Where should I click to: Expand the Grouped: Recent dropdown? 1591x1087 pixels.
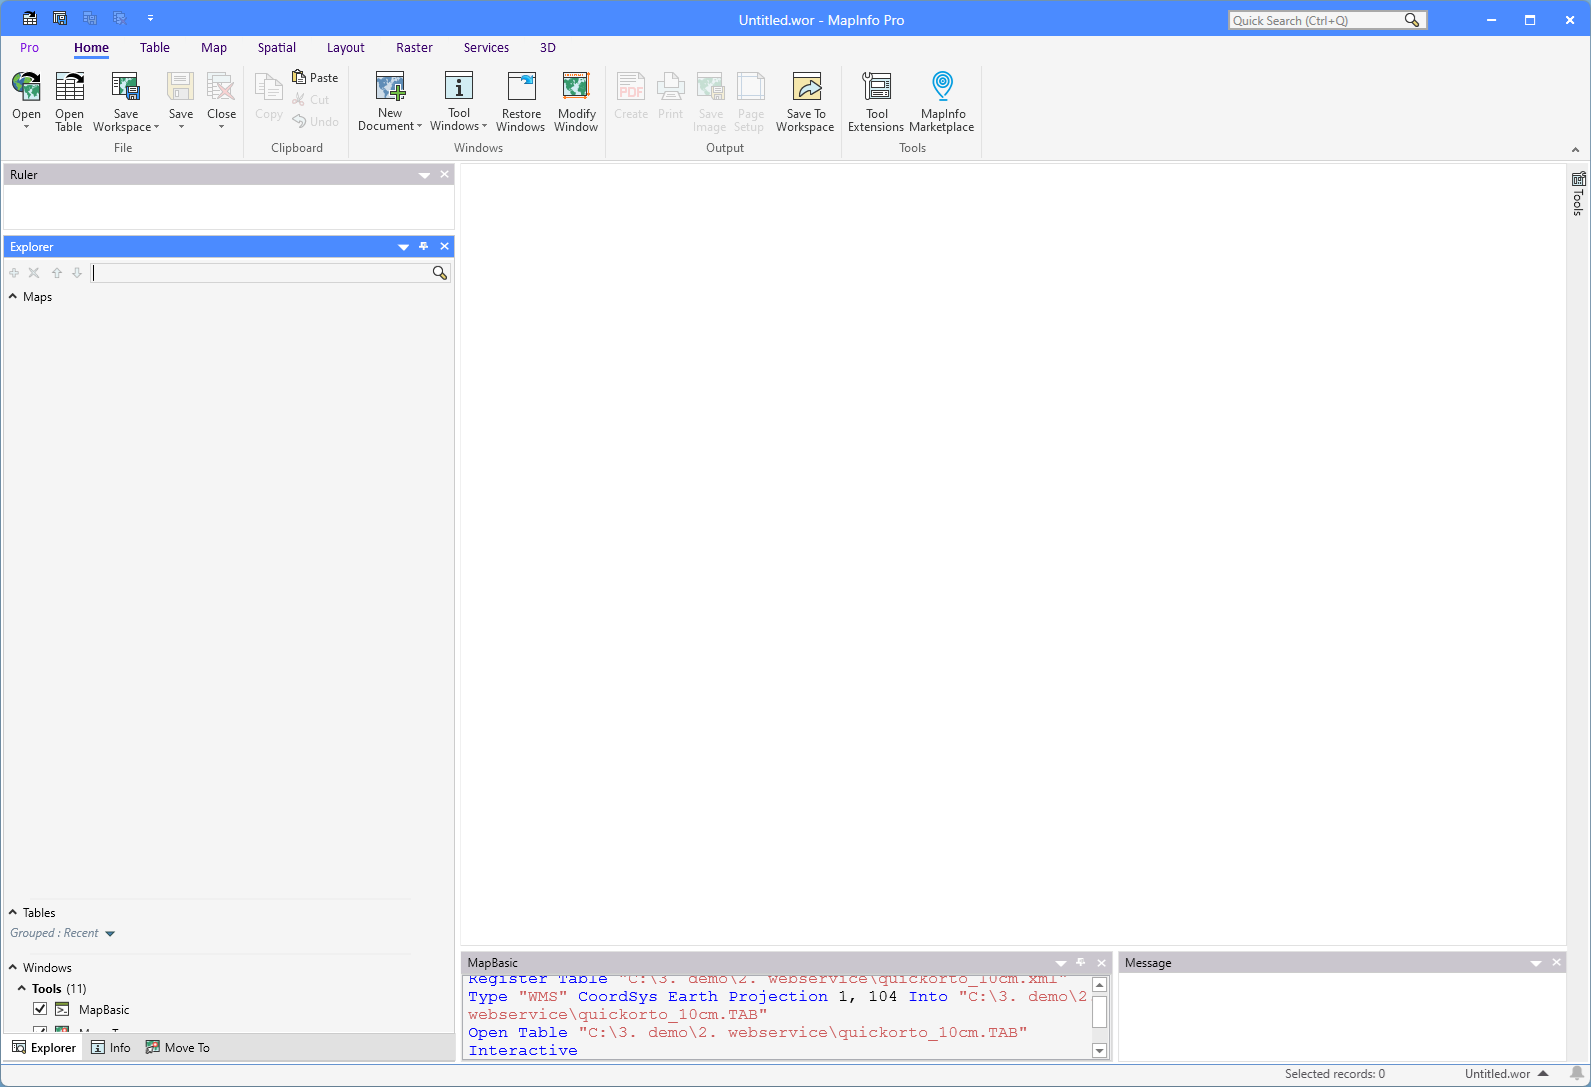tap(110, 934)
